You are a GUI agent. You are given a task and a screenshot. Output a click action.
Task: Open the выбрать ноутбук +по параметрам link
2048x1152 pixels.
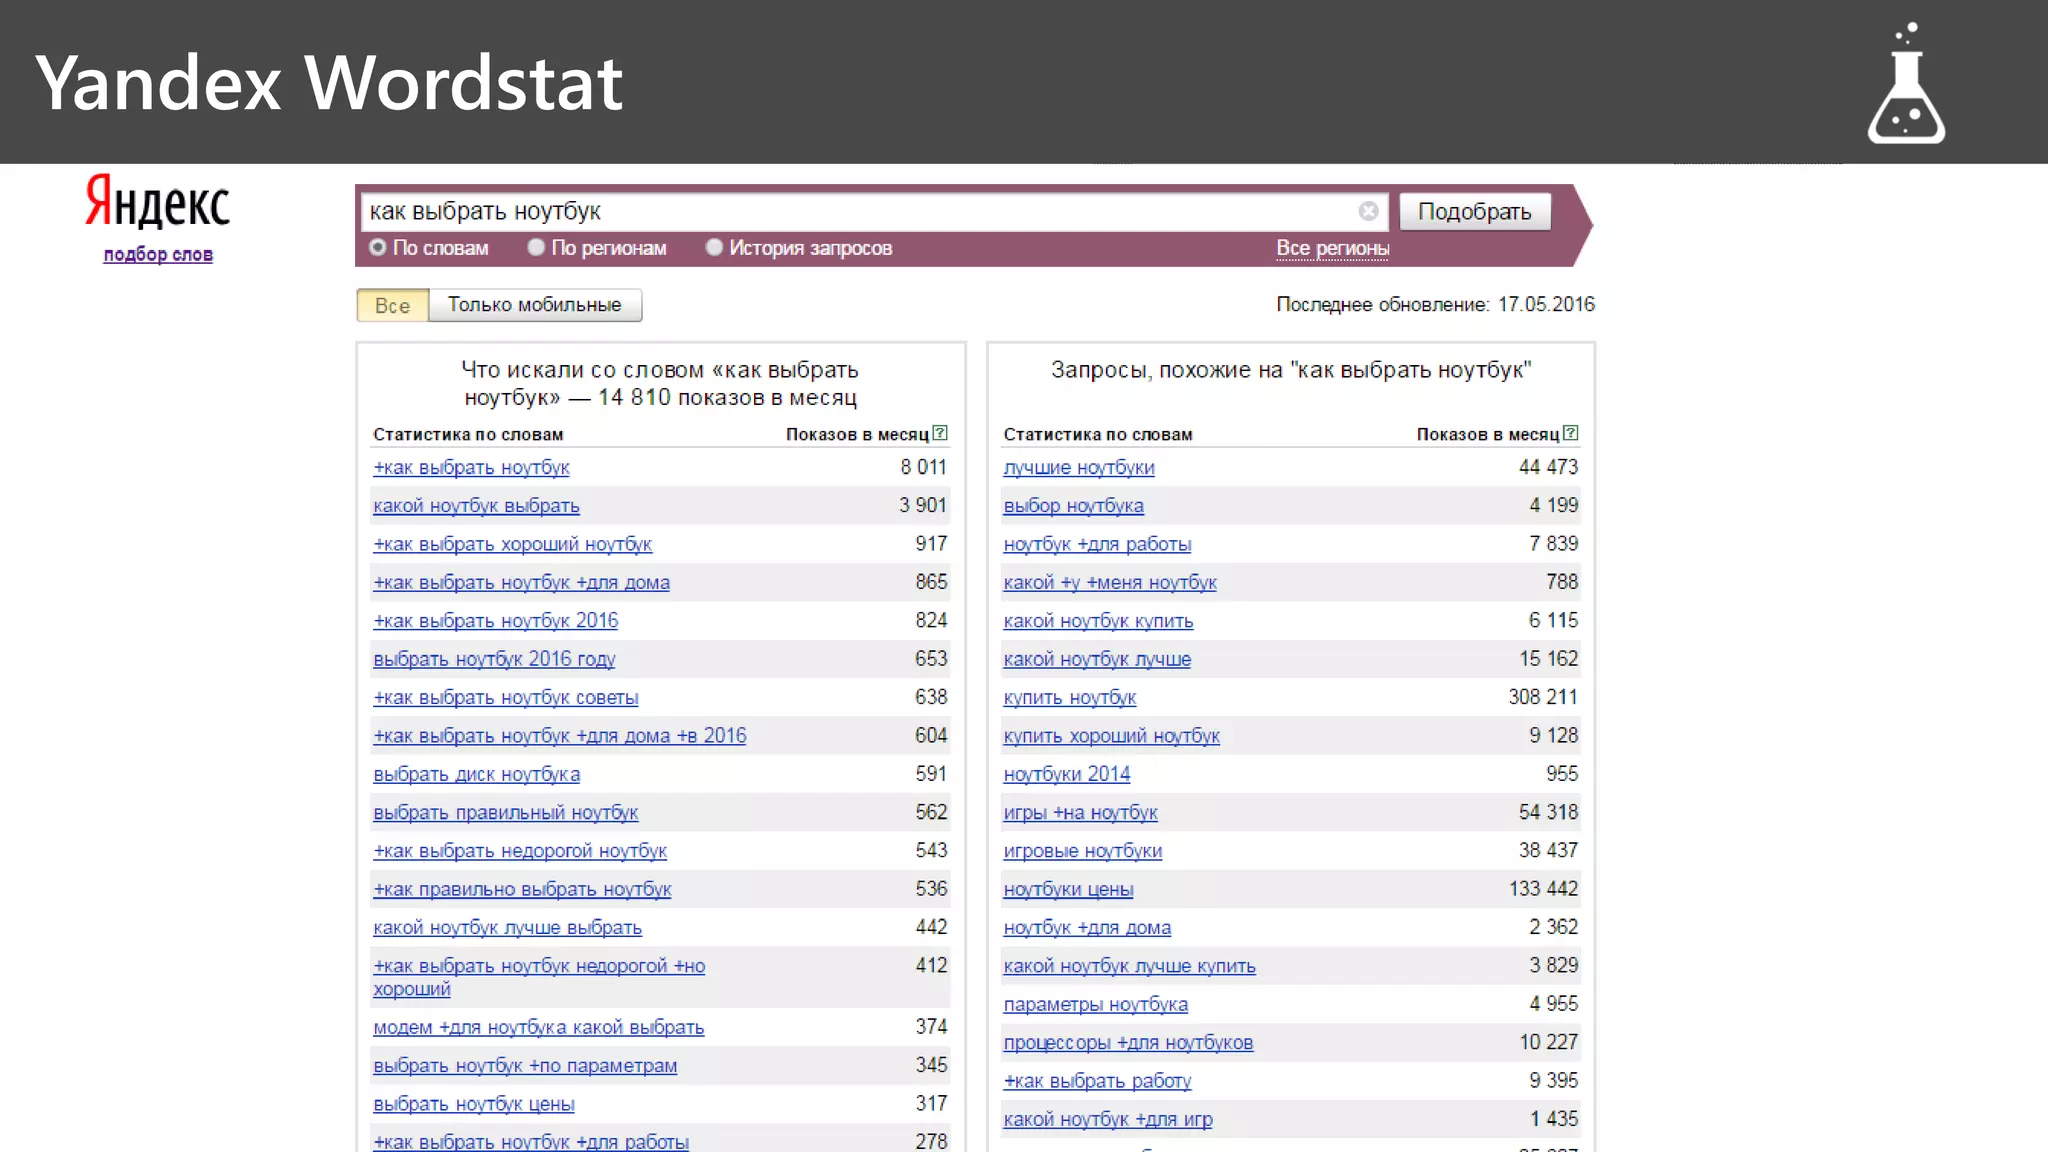(525, 1066)
